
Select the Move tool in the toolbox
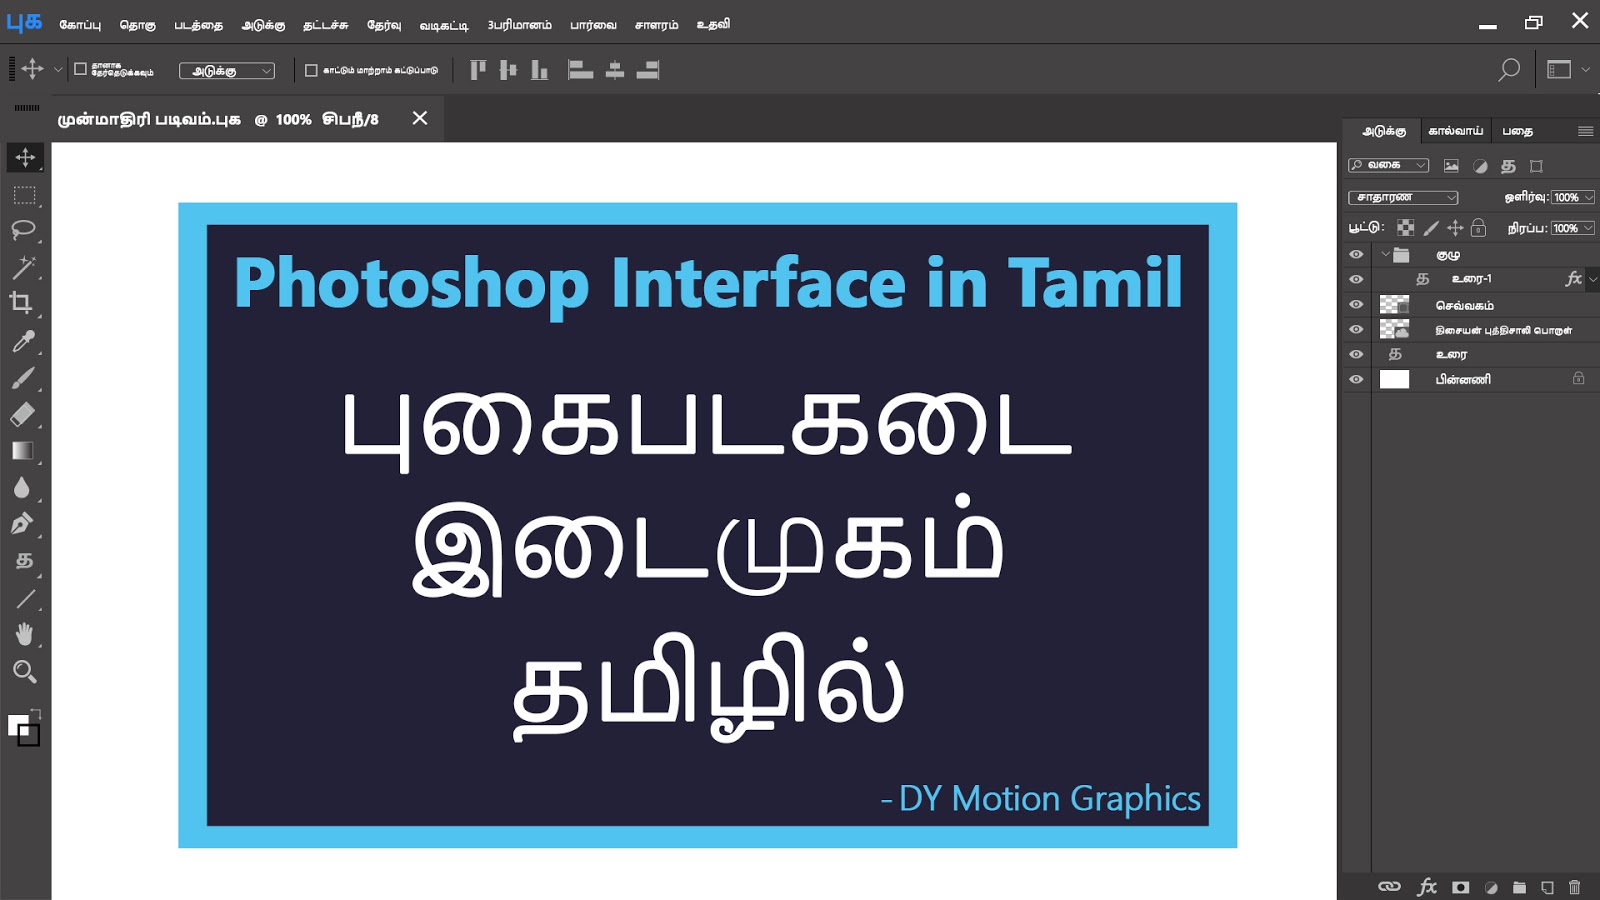click(x=25, y=157)
